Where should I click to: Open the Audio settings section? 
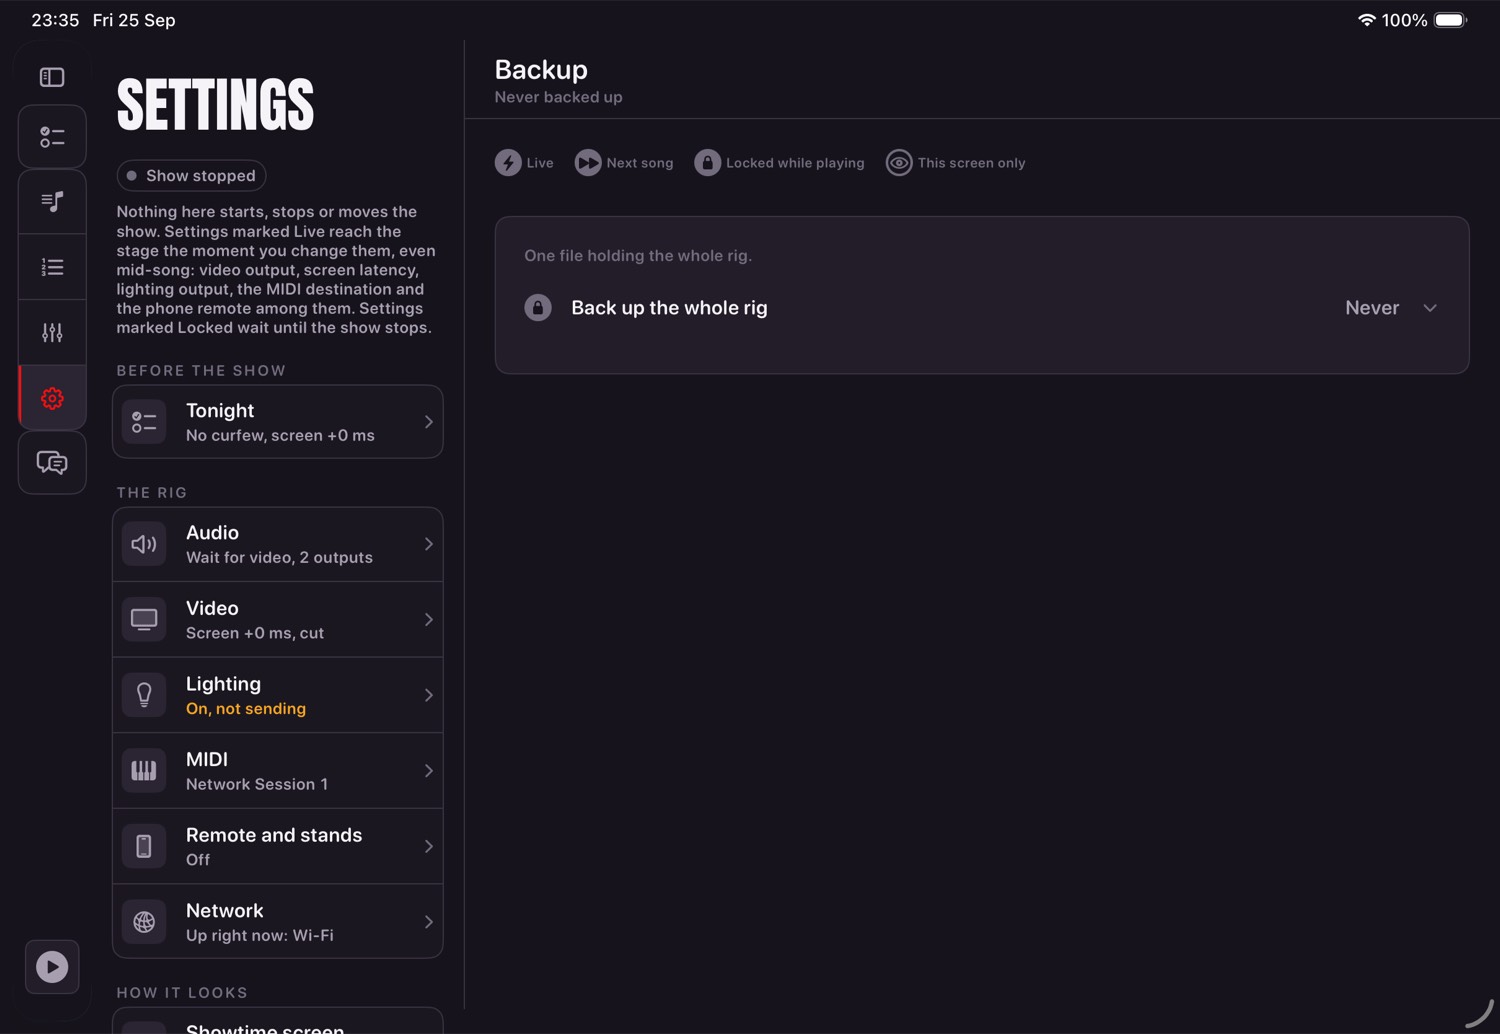coord(278,545)
